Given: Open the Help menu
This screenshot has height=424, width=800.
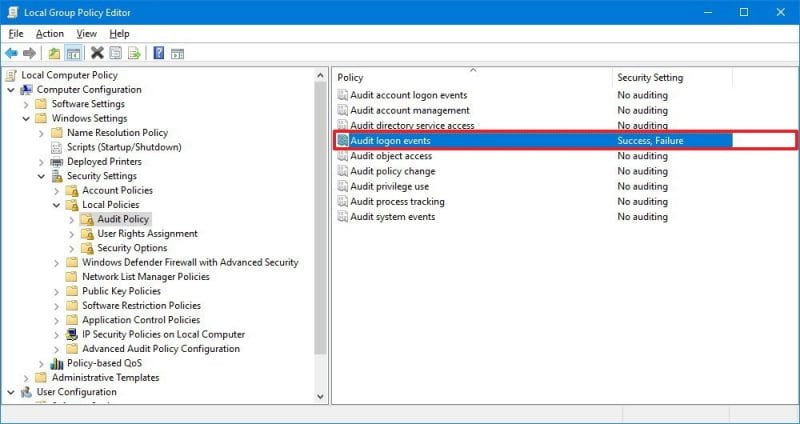Looking at the screenshot, I should point(119,34).
